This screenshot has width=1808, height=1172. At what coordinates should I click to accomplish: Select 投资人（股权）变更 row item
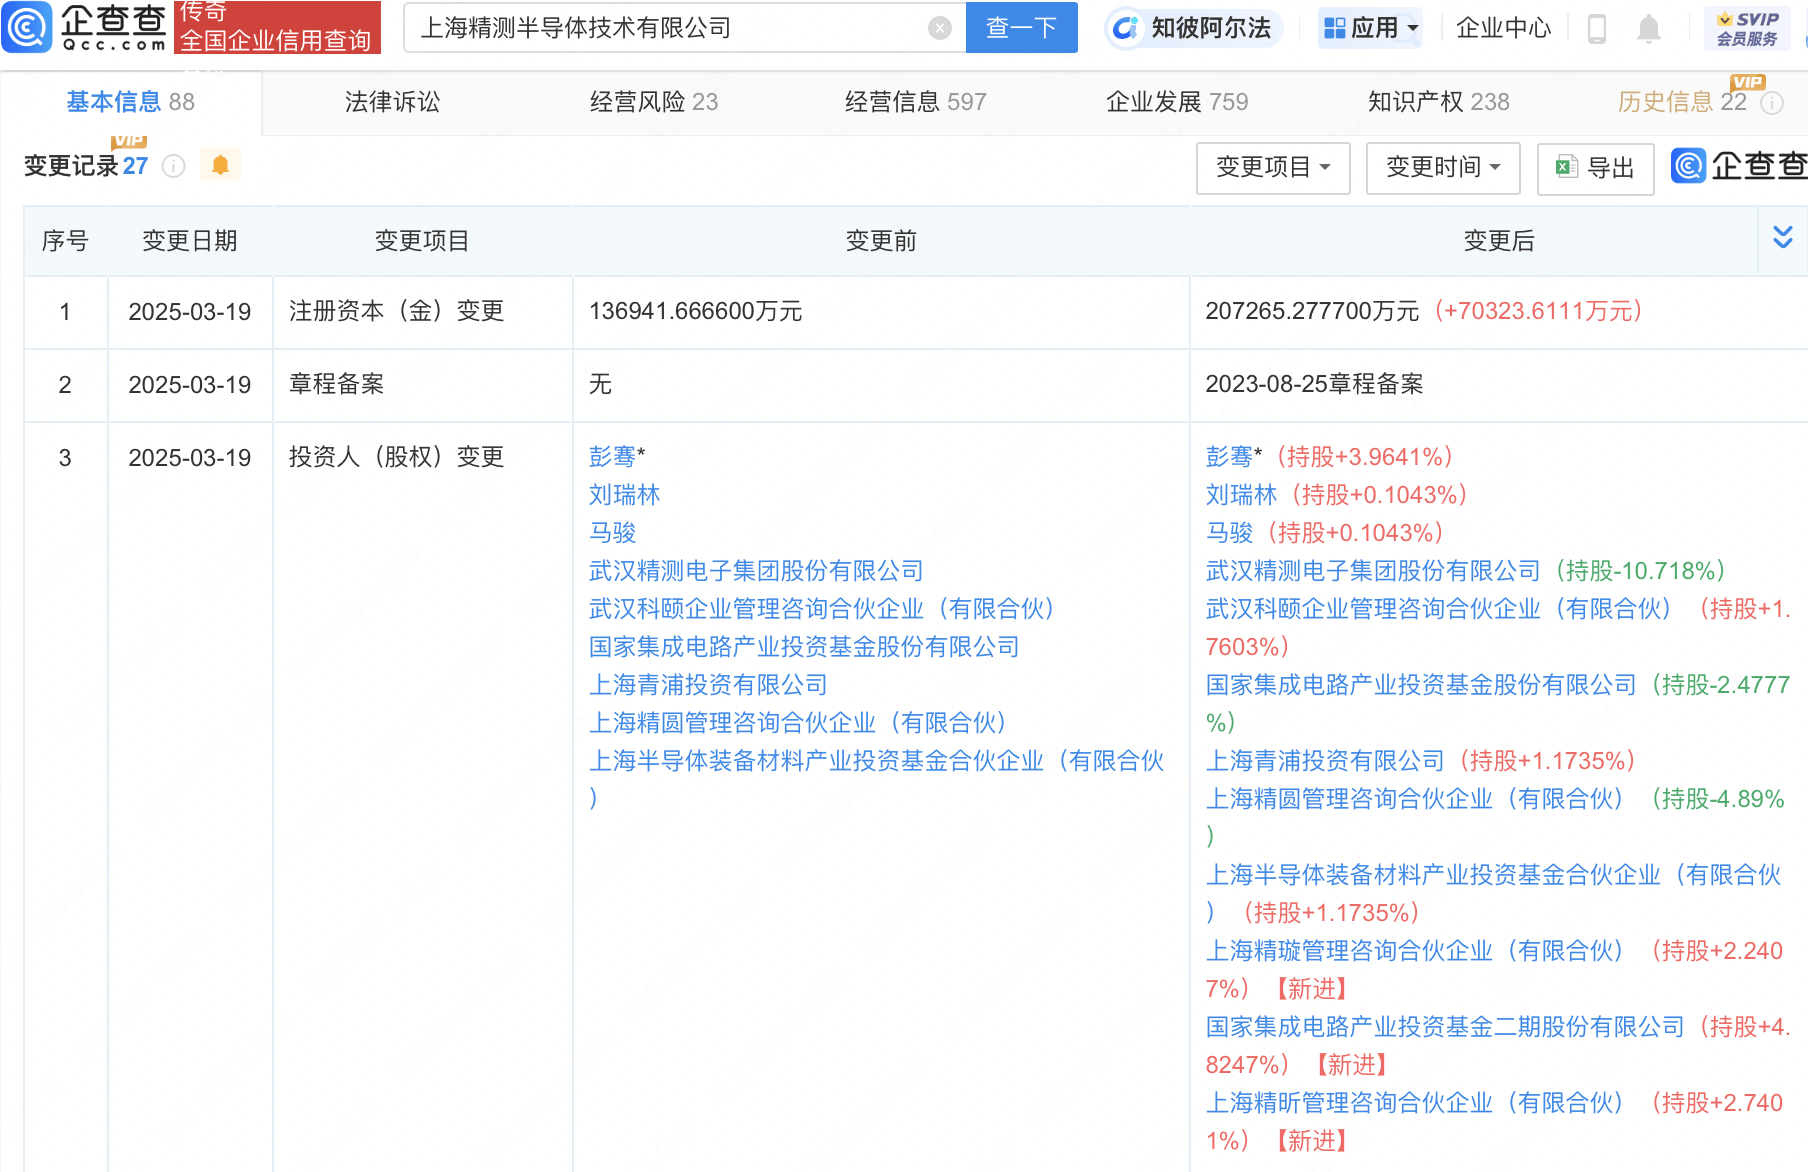[396, 457]
